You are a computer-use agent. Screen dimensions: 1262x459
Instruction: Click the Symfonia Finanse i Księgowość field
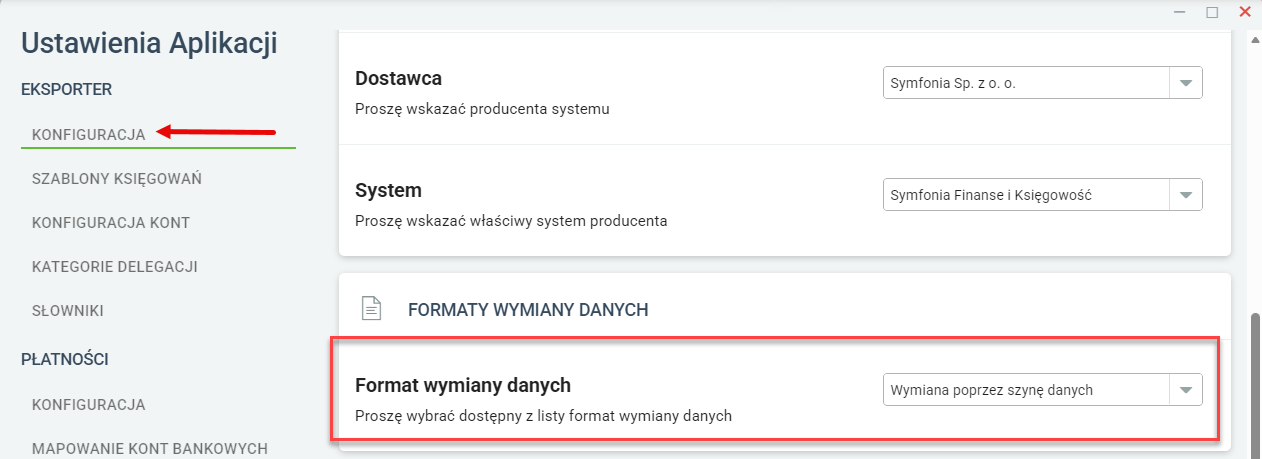pos(1042,195)
